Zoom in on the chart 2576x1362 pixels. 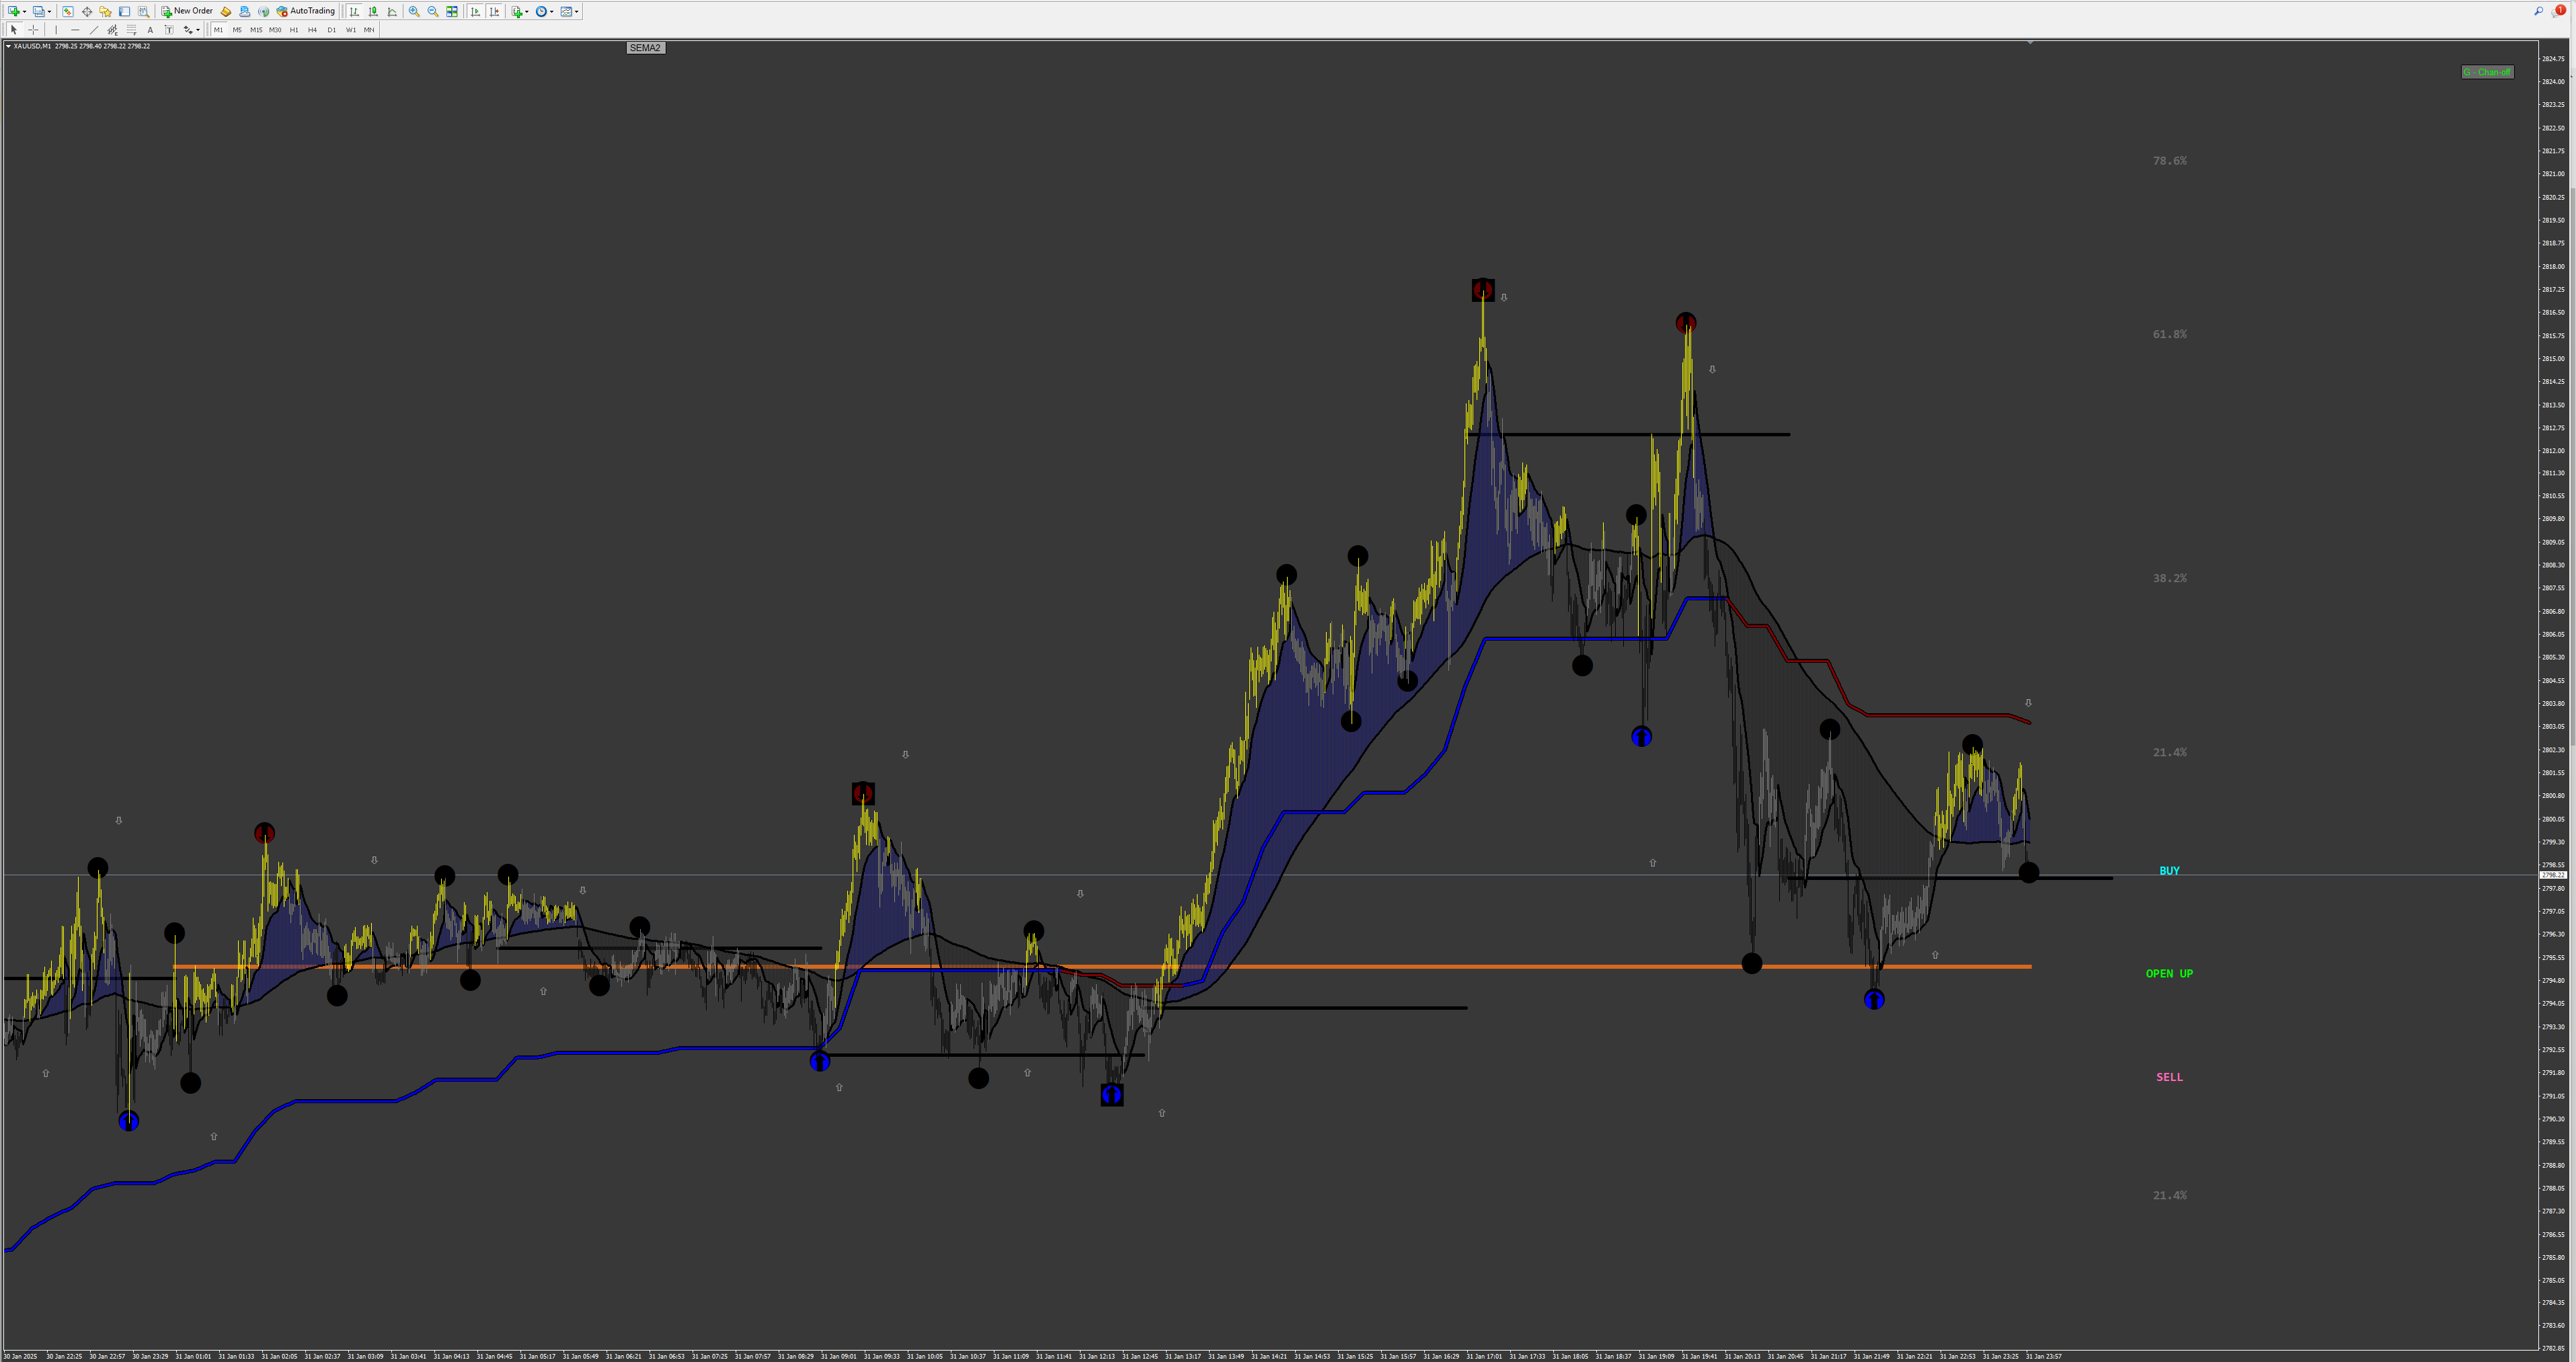point(414,11)
